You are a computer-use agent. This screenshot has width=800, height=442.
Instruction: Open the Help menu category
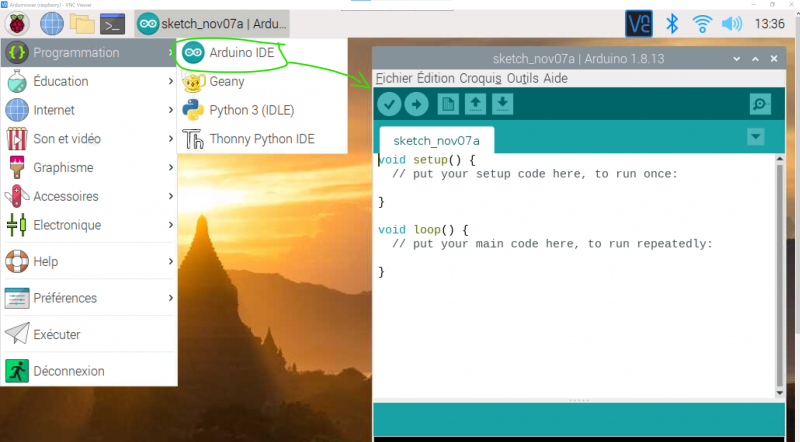click(89, 261)
